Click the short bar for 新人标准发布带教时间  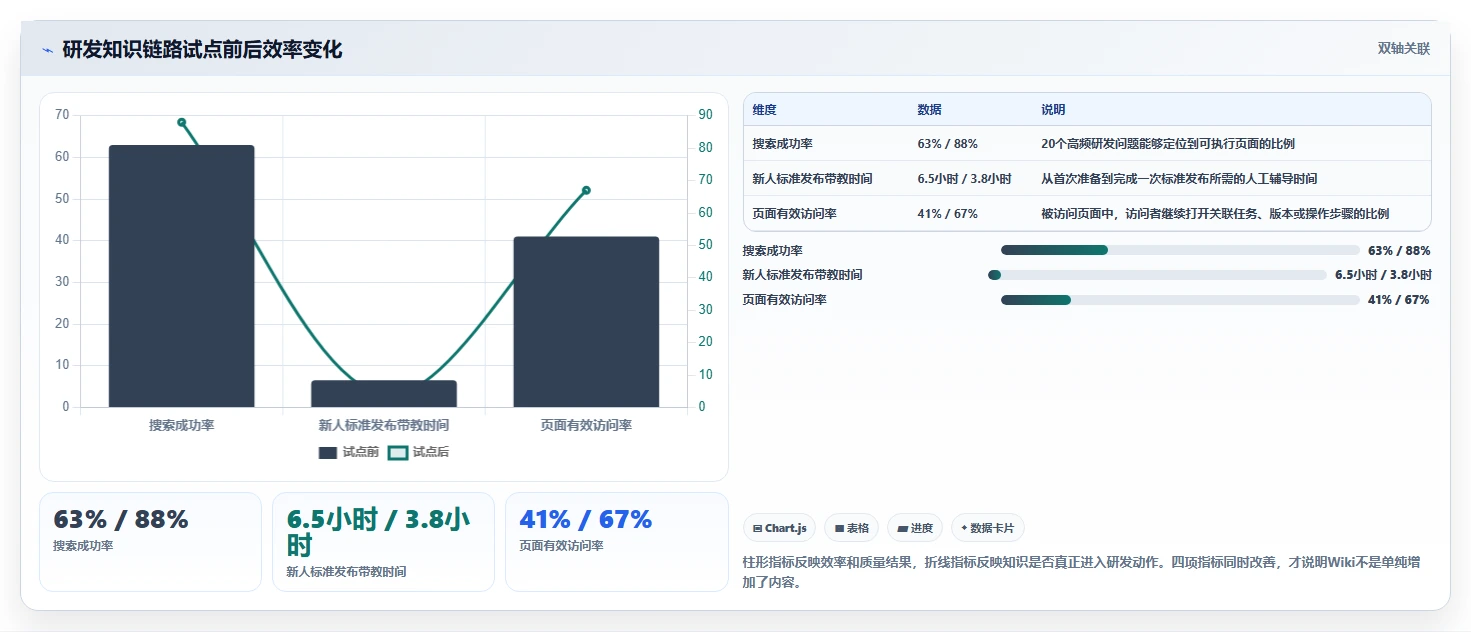pyautogui.click(x=384, y=394)
